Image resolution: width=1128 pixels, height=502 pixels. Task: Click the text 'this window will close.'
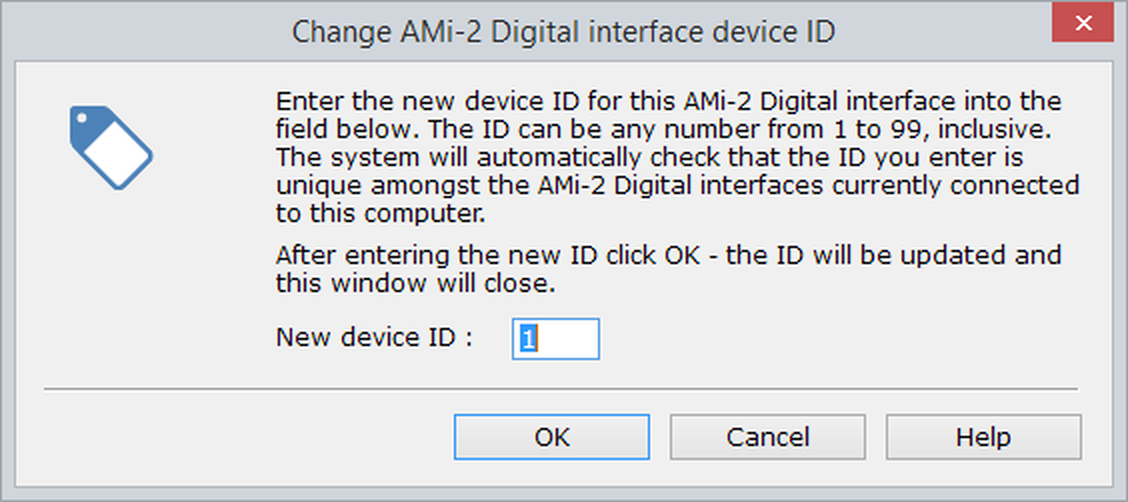coord(415,283)
